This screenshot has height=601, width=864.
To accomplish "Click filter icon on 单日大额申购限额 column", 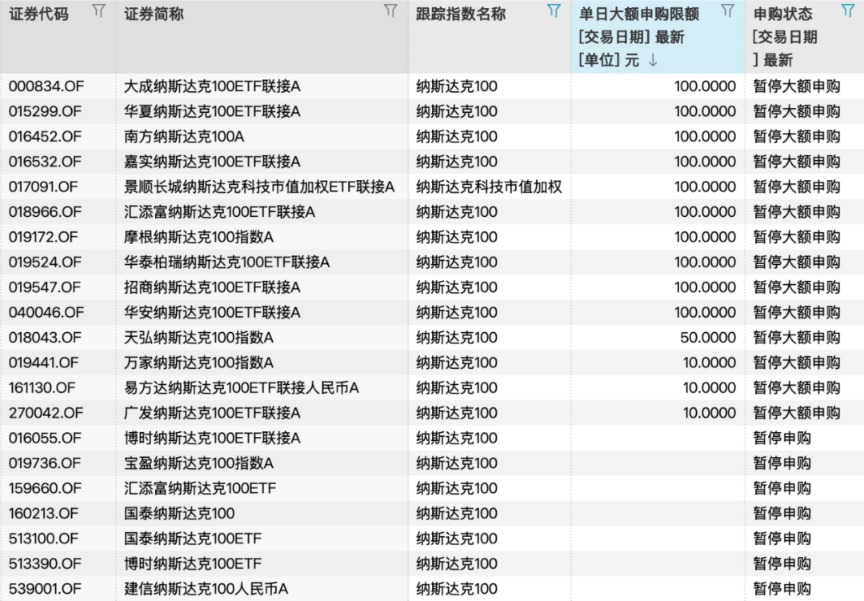I will pyautogui.click(x=728, y=11).
